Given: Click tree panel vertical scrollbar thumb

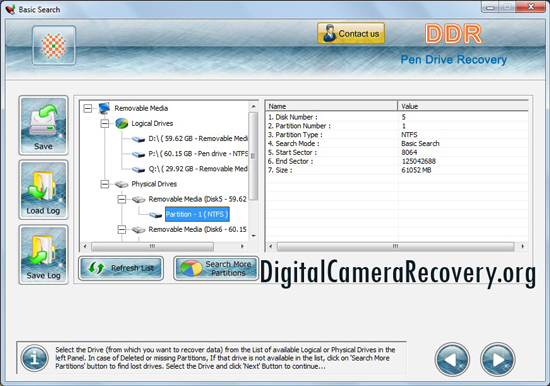Looking at the screenshot, I should coord(253,156).
